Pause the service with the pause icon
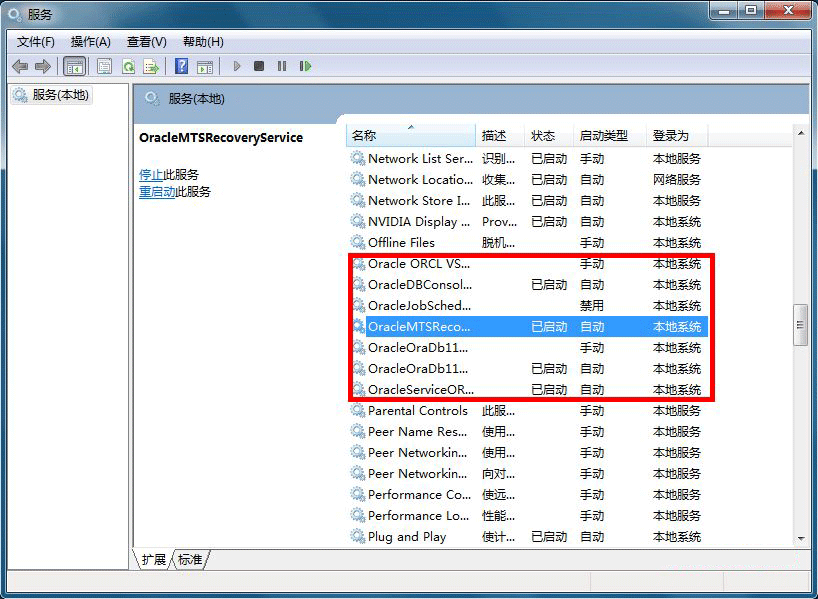The width and height of the screenshot is (818, 599). [282, 66]
